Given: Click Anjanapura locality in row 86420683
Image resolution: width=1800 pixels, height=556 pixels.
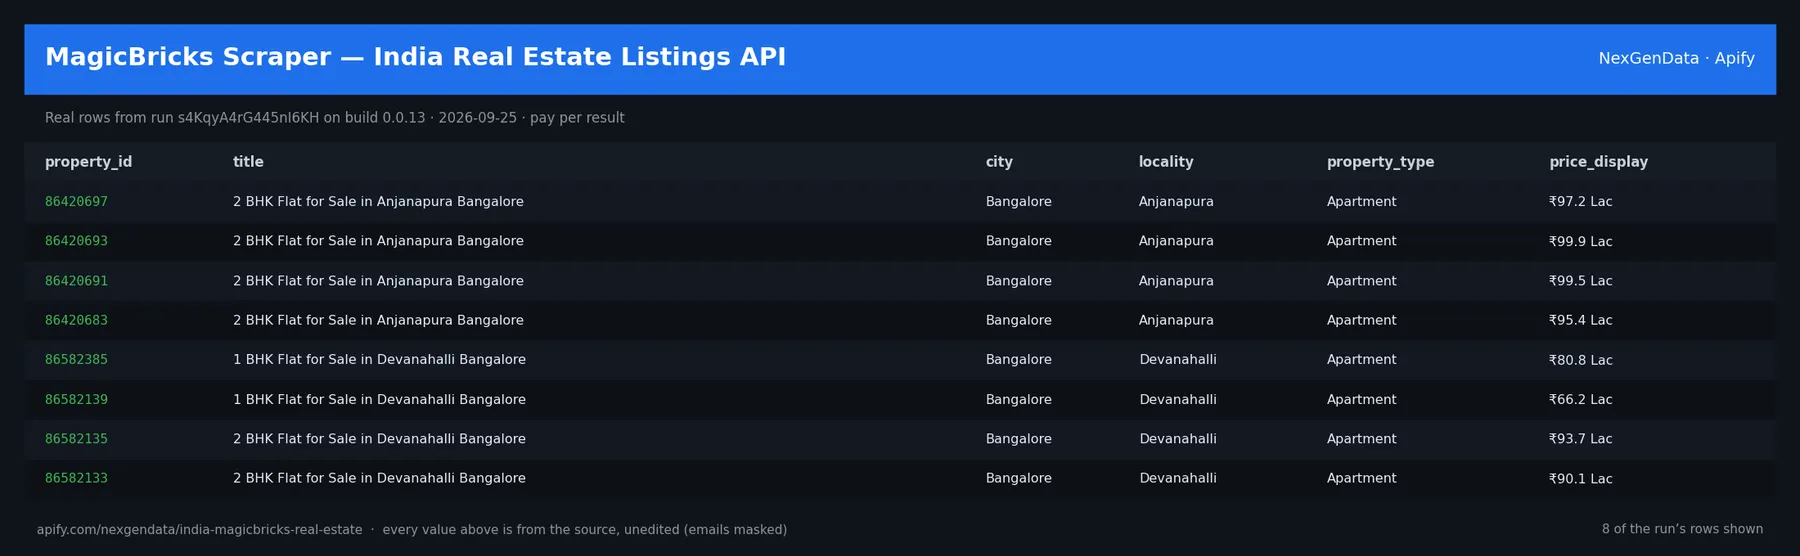Looking at the screenshot, I should pyautogui.click(x=1176, y=320).
